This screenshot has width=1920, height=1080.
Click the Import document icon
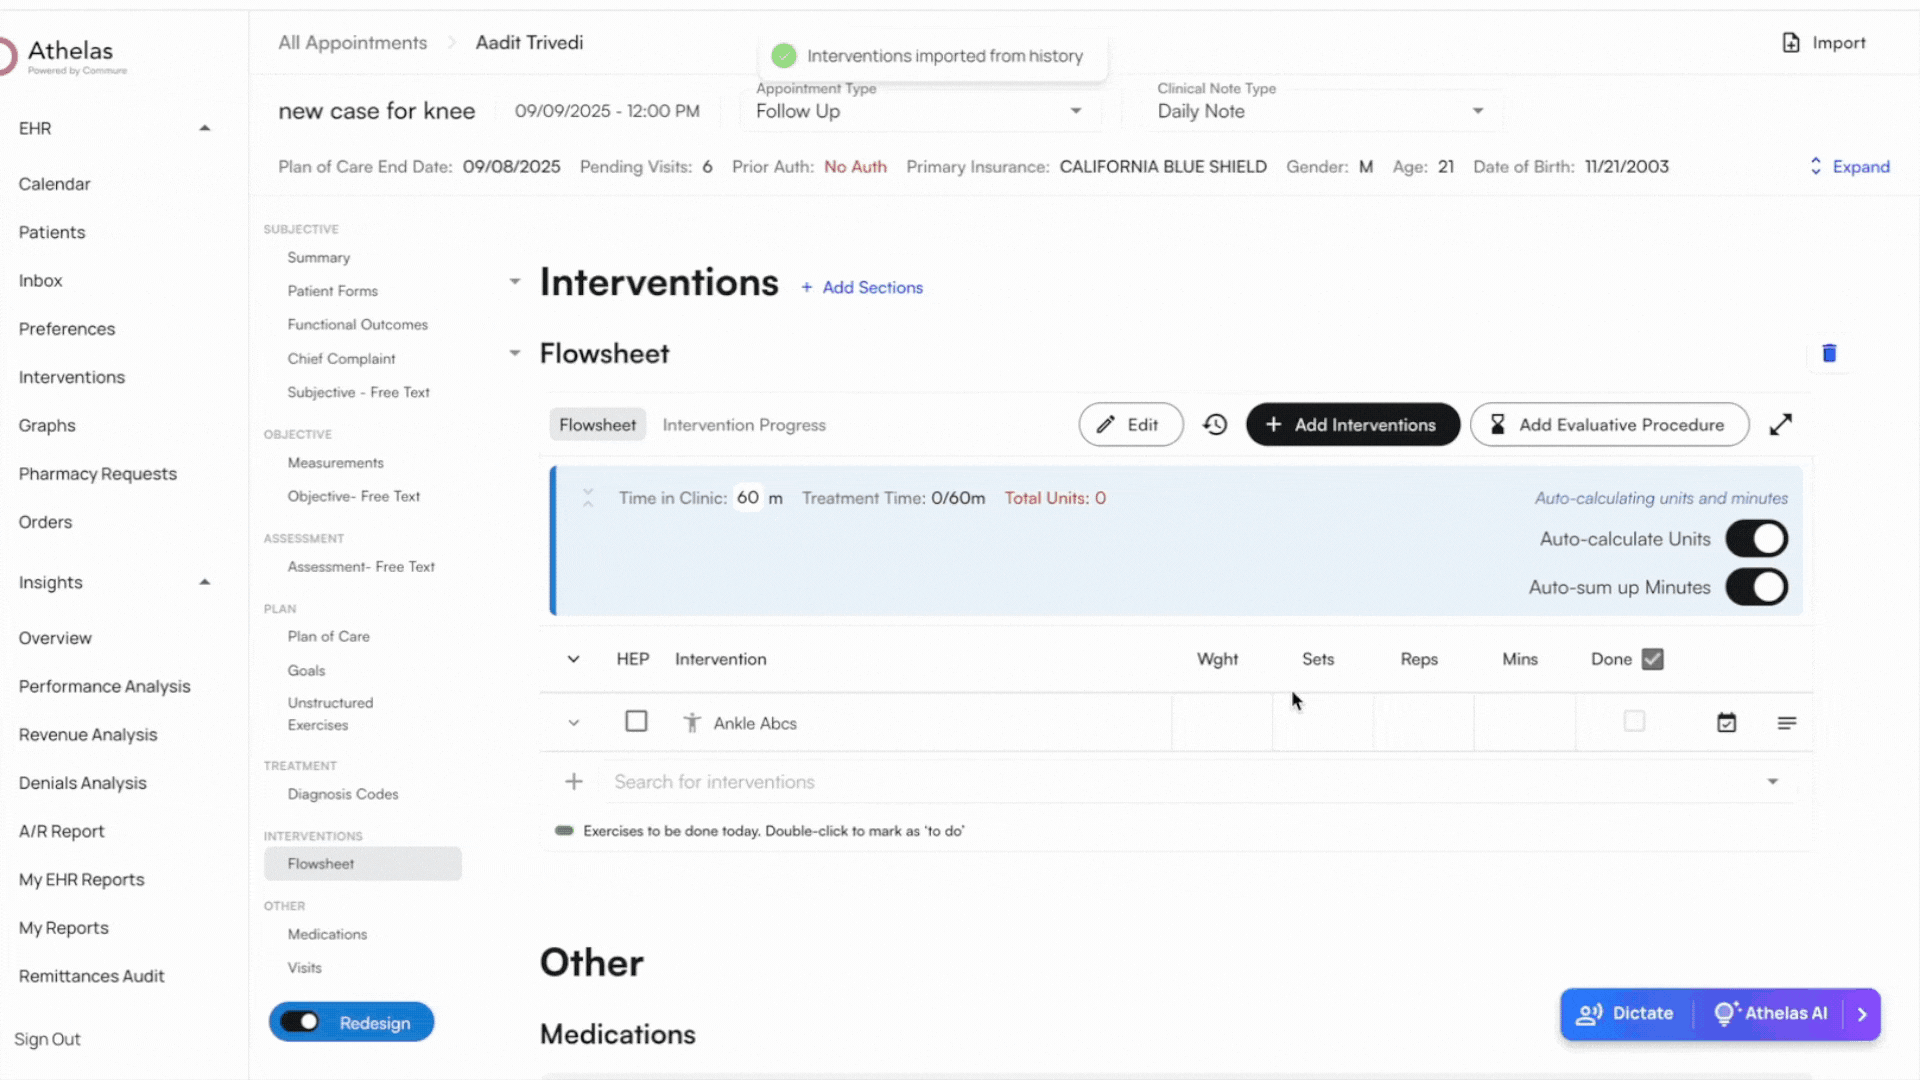tap(1791, 43)
